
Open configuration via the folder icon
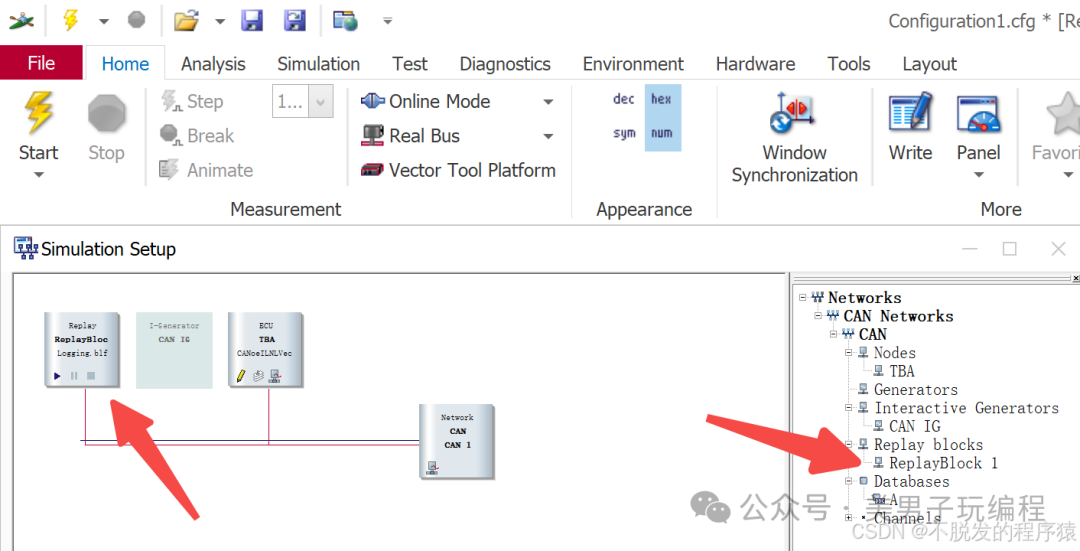click(x=186, y=21)
